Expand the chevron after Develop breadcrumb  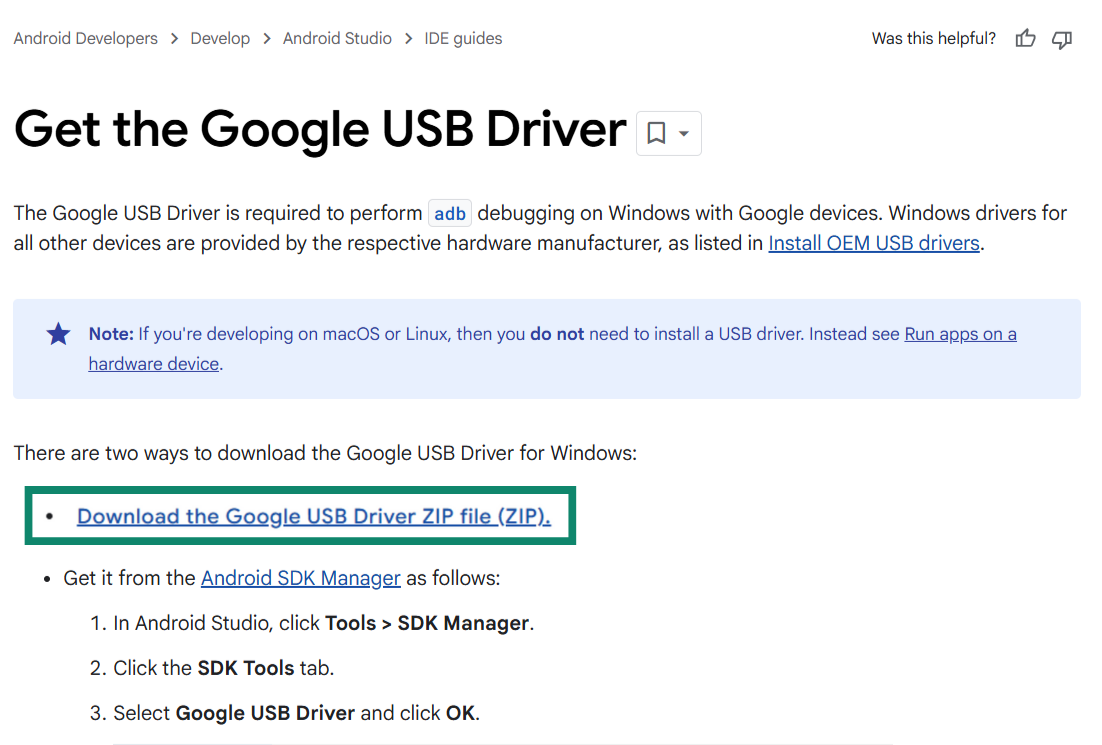(266, 38)
